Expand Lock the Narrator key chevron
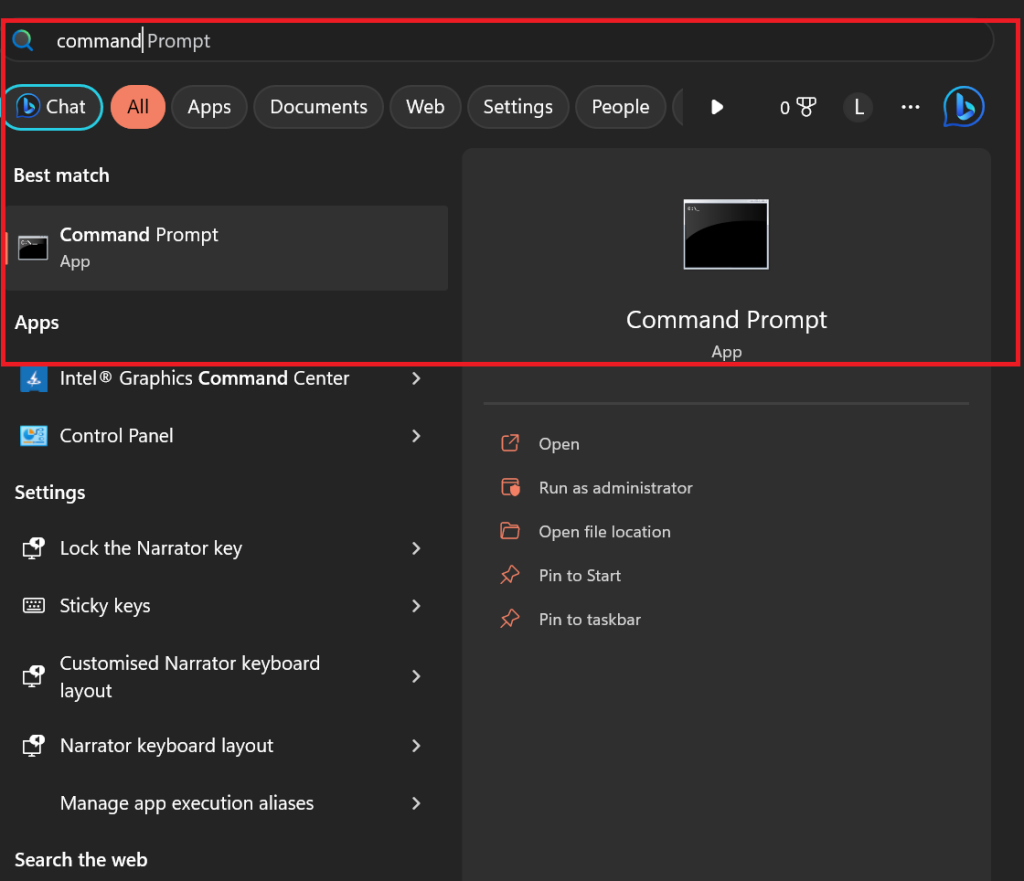Viewport: 1024px width, 881px height. click(417, 548)
